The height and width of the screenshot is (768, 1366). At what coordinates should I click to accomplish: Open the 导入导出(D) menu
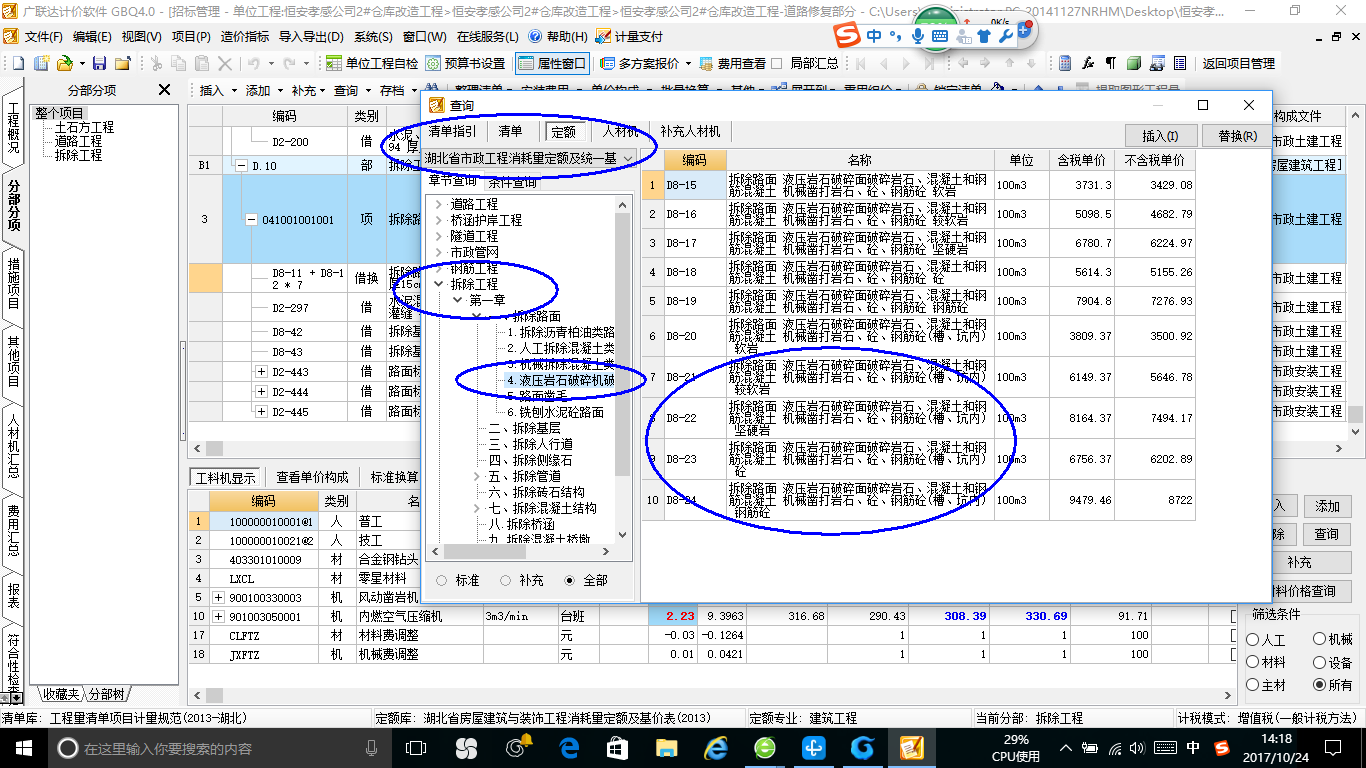coord(312,36)
